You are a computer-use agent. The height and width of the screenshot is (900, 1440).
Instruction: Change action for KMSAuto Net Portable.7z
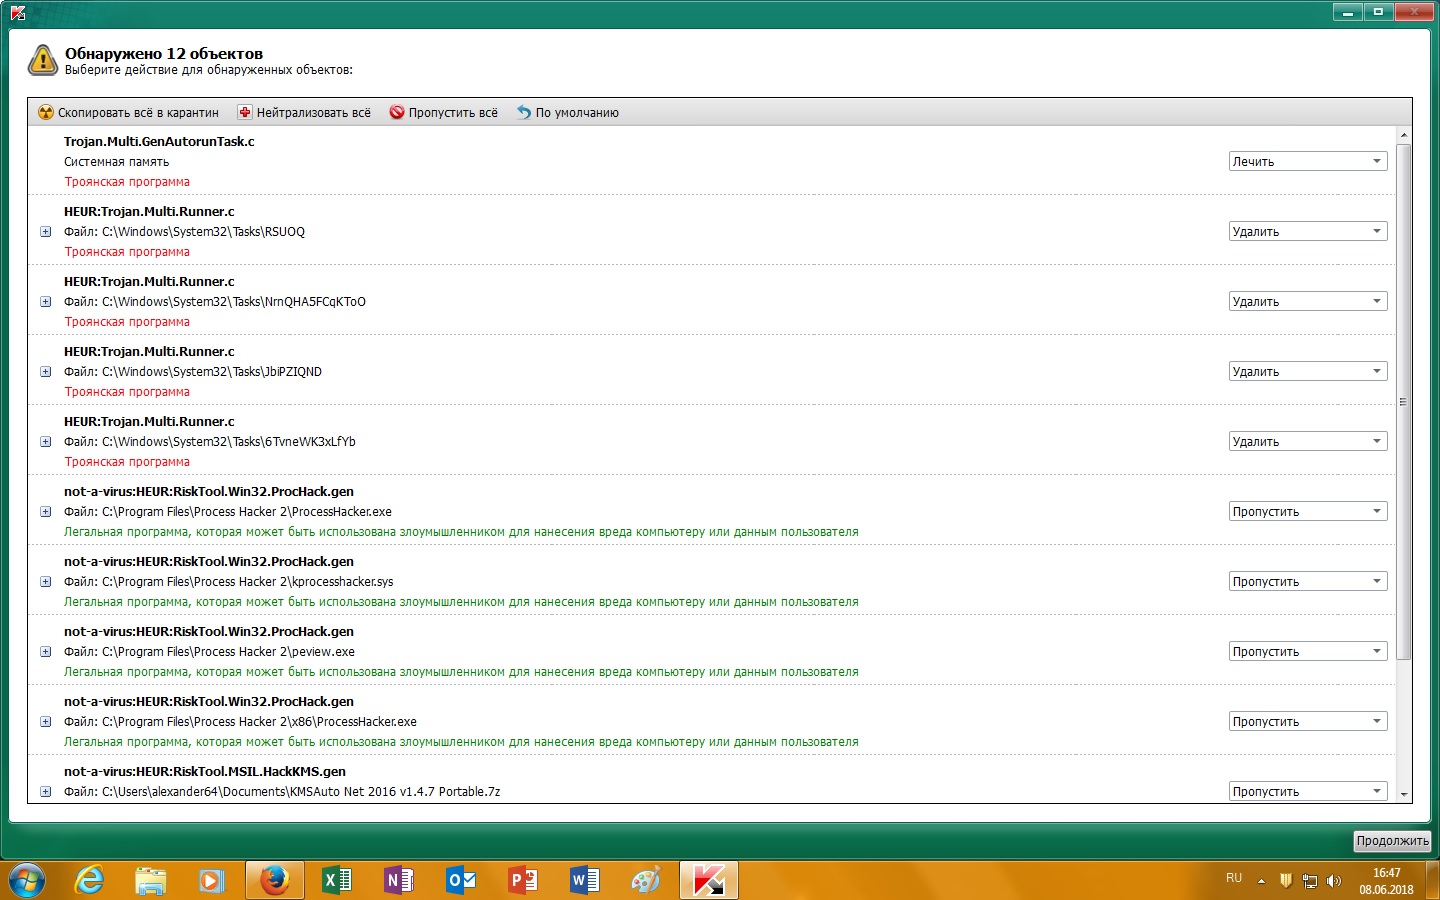point(1307,792)
